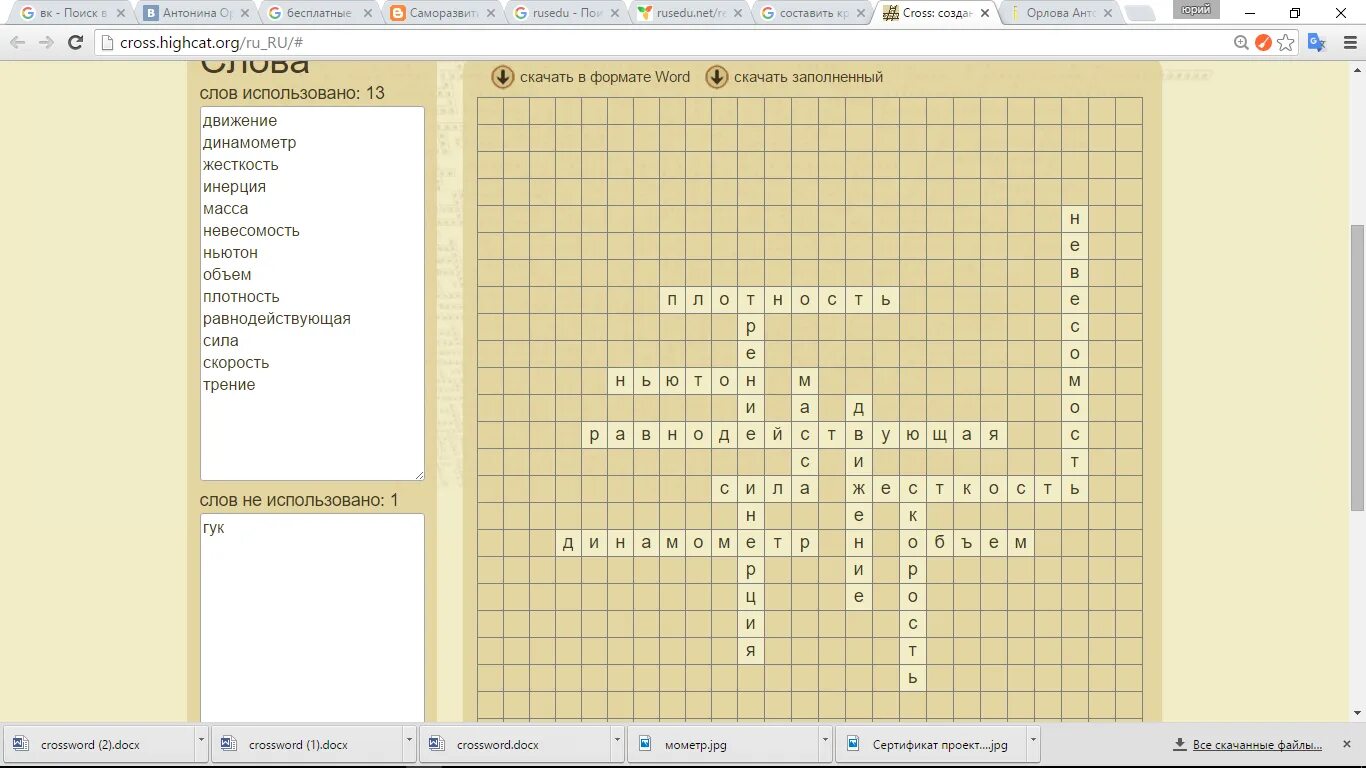Image resolution: width=1366 pixels, height=768 pixels.
Task: Close the active Cross tab
Action: (985, 14)
